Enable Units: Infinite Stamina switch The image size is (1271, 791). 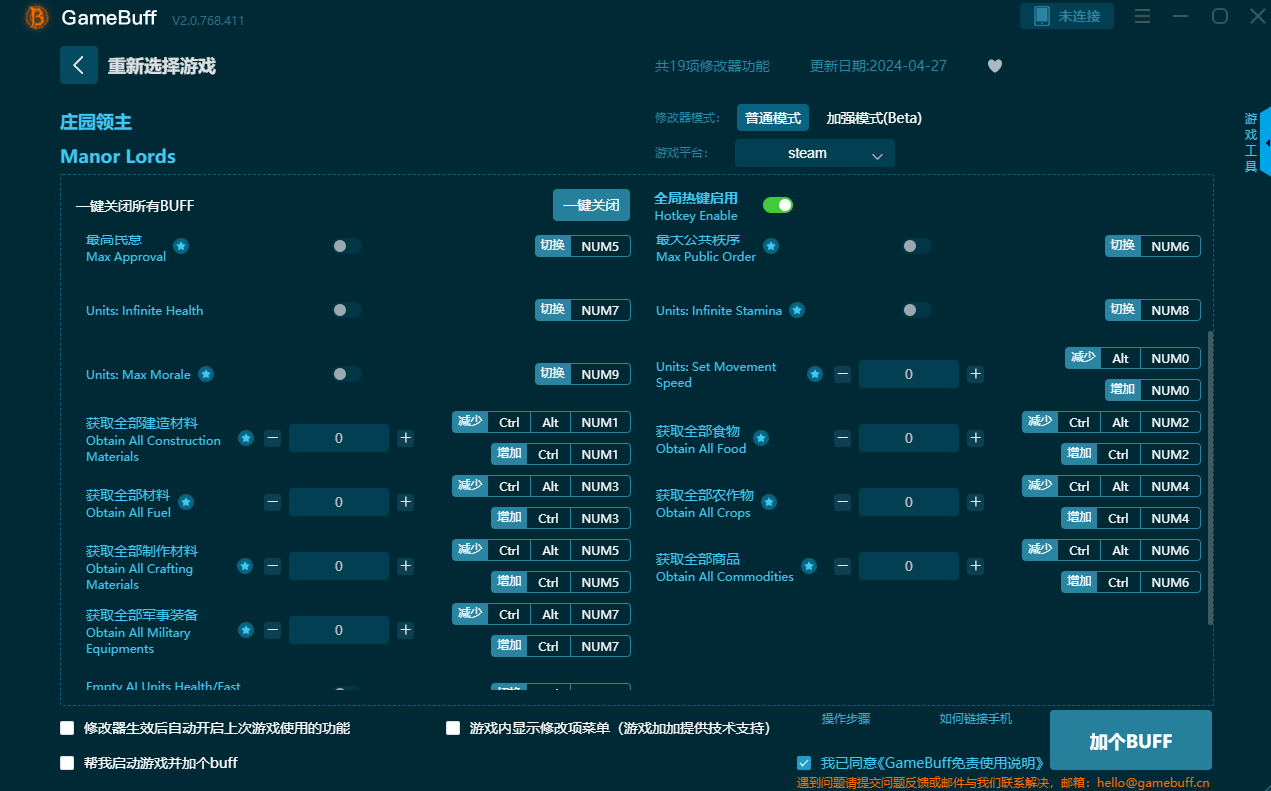click(x=917, y=310)
